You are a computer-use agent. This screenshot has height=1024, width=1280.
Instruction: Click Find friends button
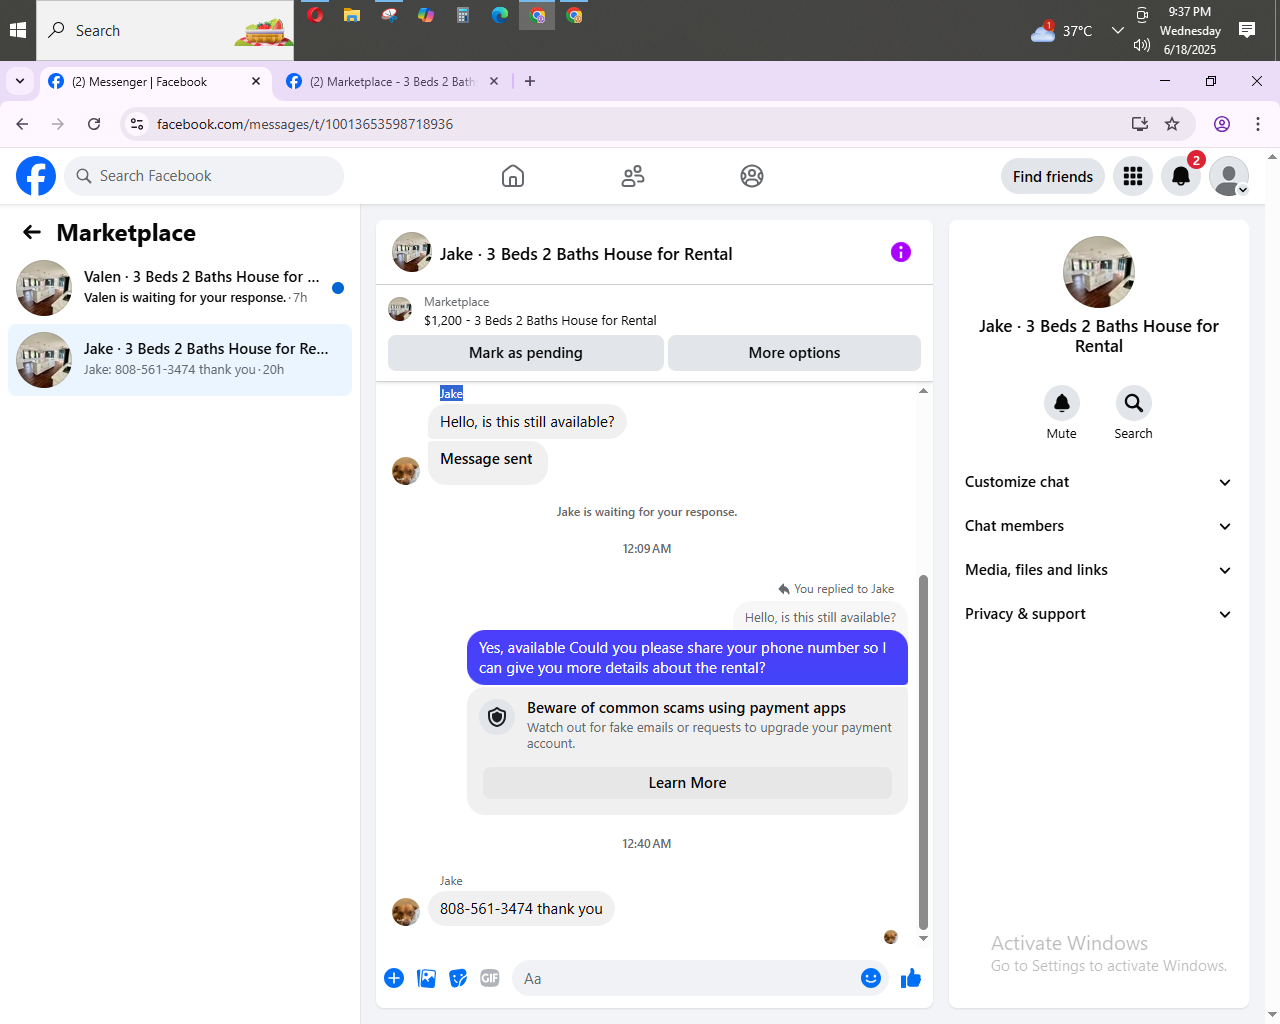(x=1053, y=176)
